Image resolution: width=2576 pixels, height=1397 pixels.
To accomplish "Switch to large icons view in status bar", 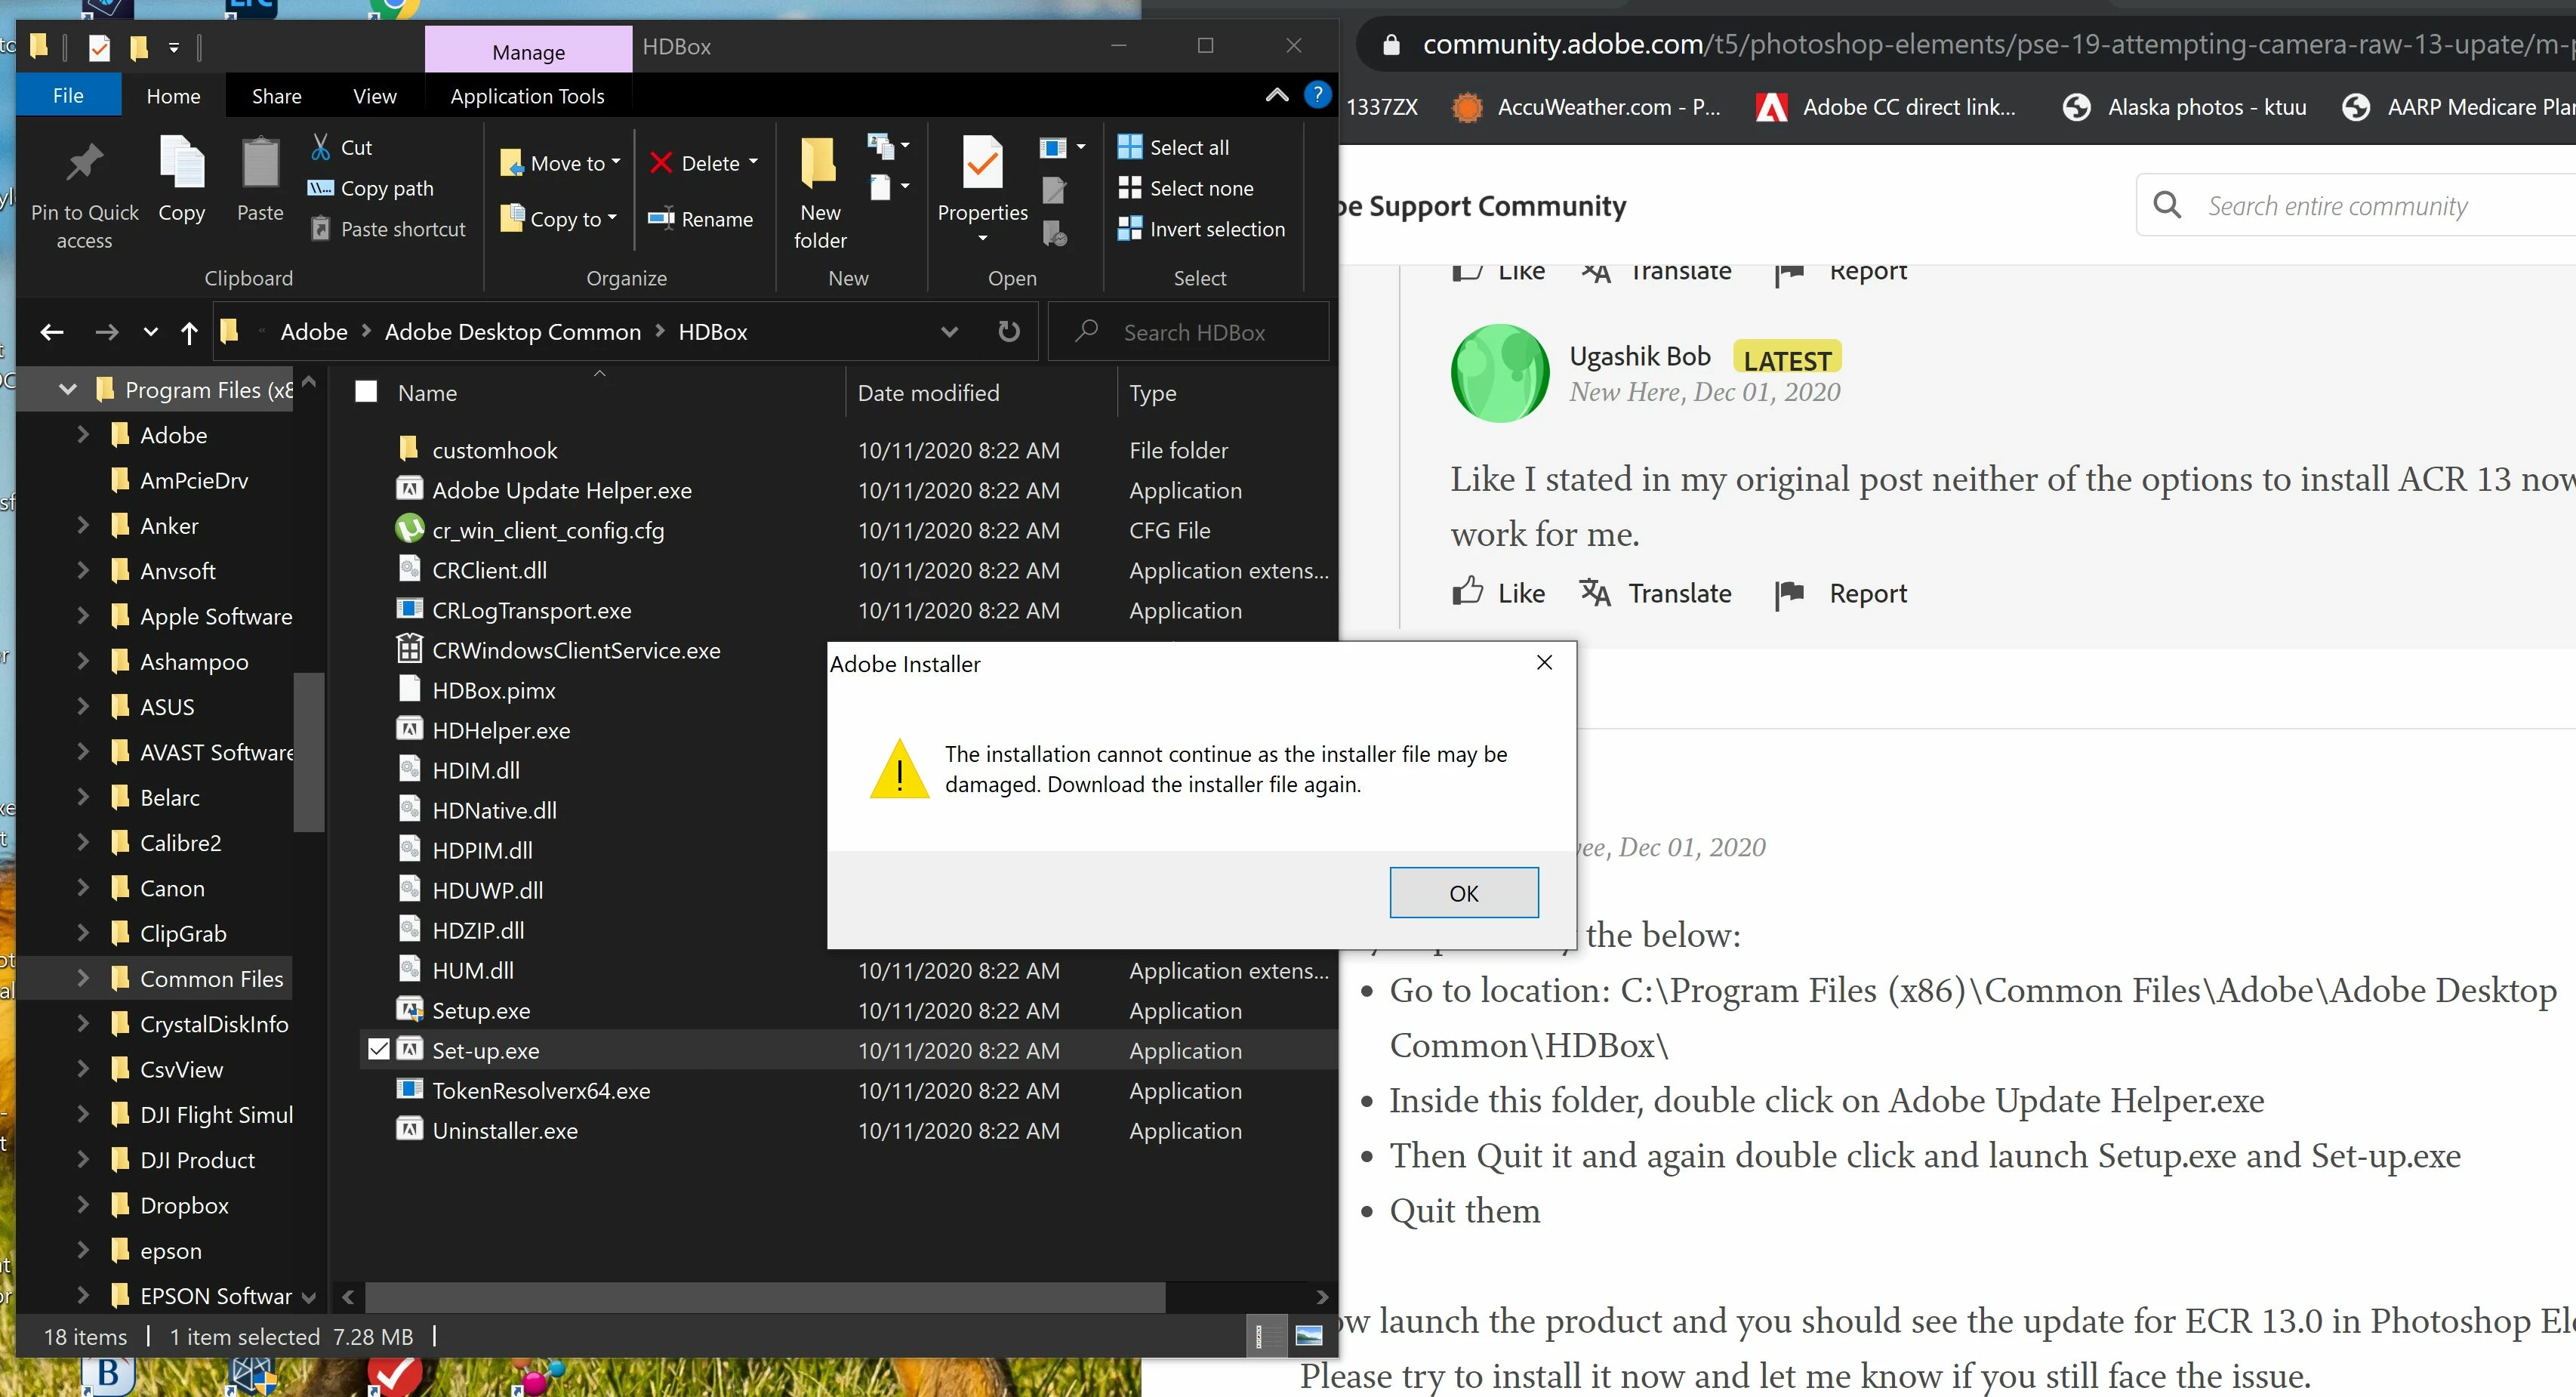I will coord(1308,1336).
